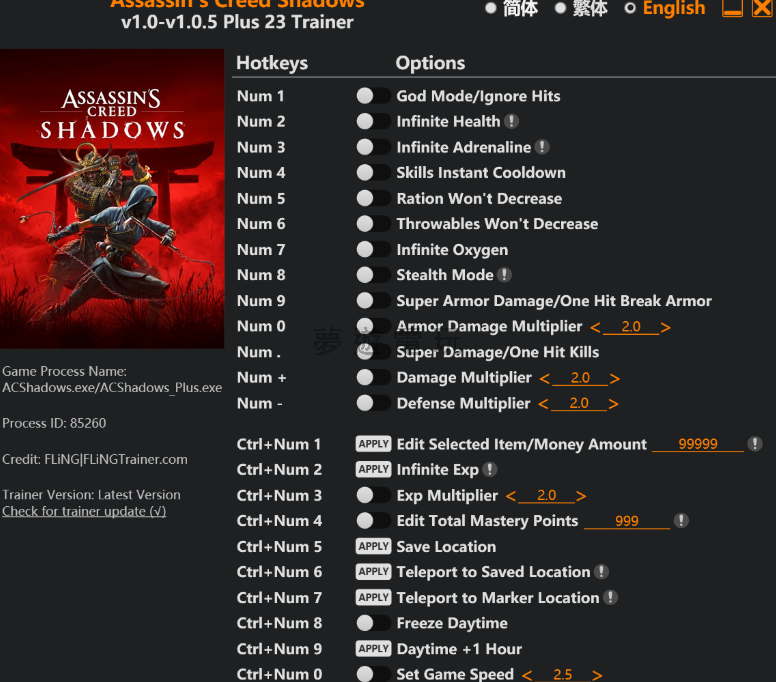Apply Teleport to Marker Location
This screenshot has width=776, height=682.
click(373, 597)
